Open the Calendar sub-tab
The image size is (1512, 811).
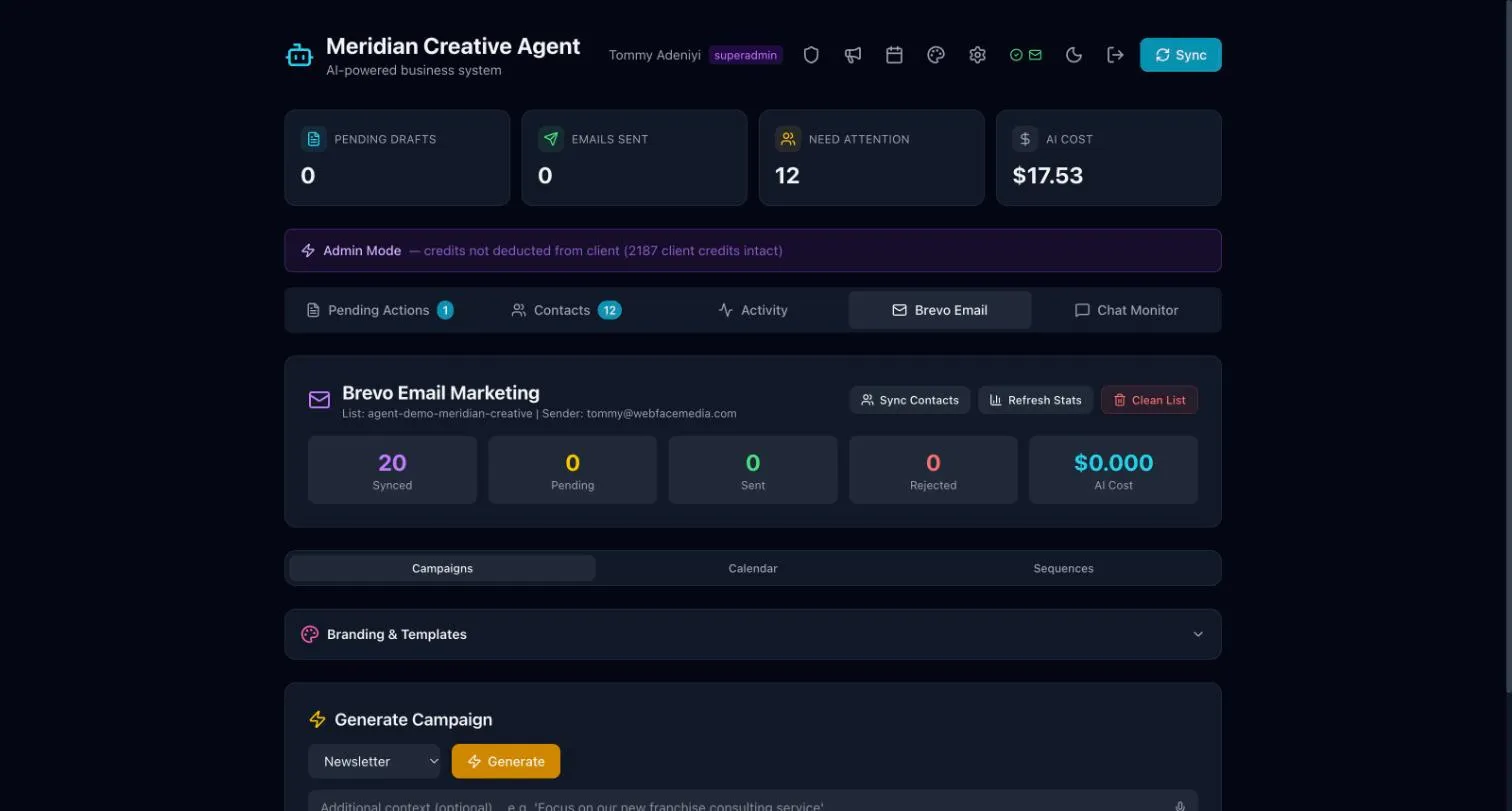point(753,568)
